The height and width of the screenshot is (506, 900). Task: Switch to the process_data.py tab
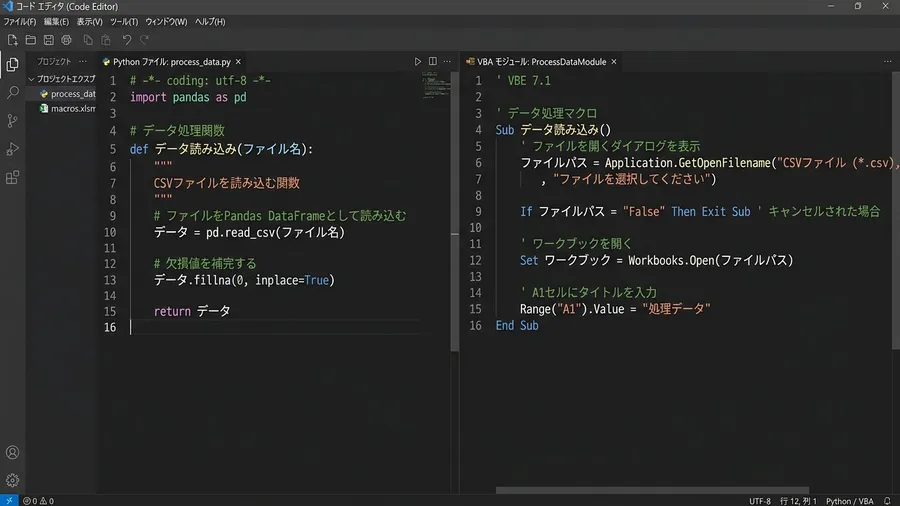point(172,61)
